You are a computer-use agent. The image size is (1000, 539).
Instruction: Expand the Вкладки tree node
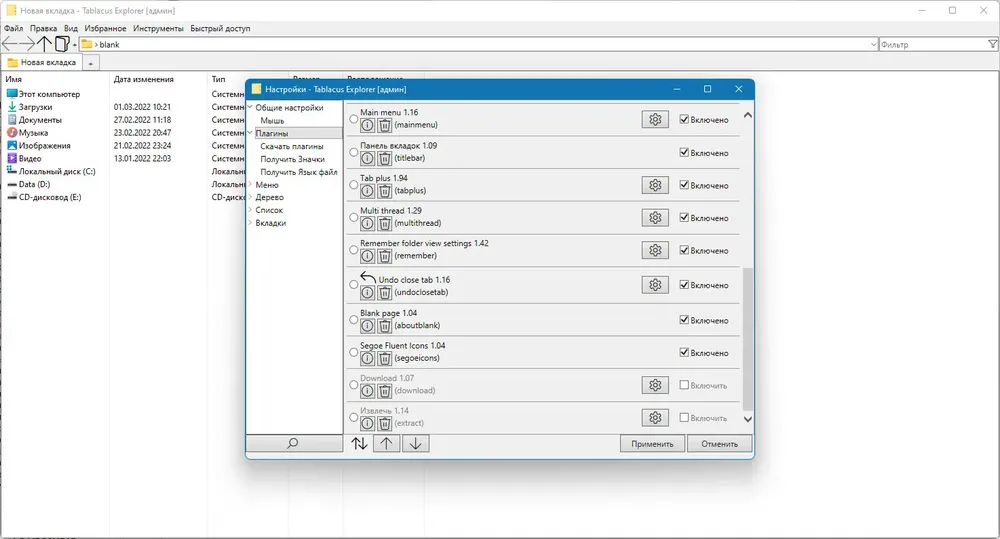[250, 223]
